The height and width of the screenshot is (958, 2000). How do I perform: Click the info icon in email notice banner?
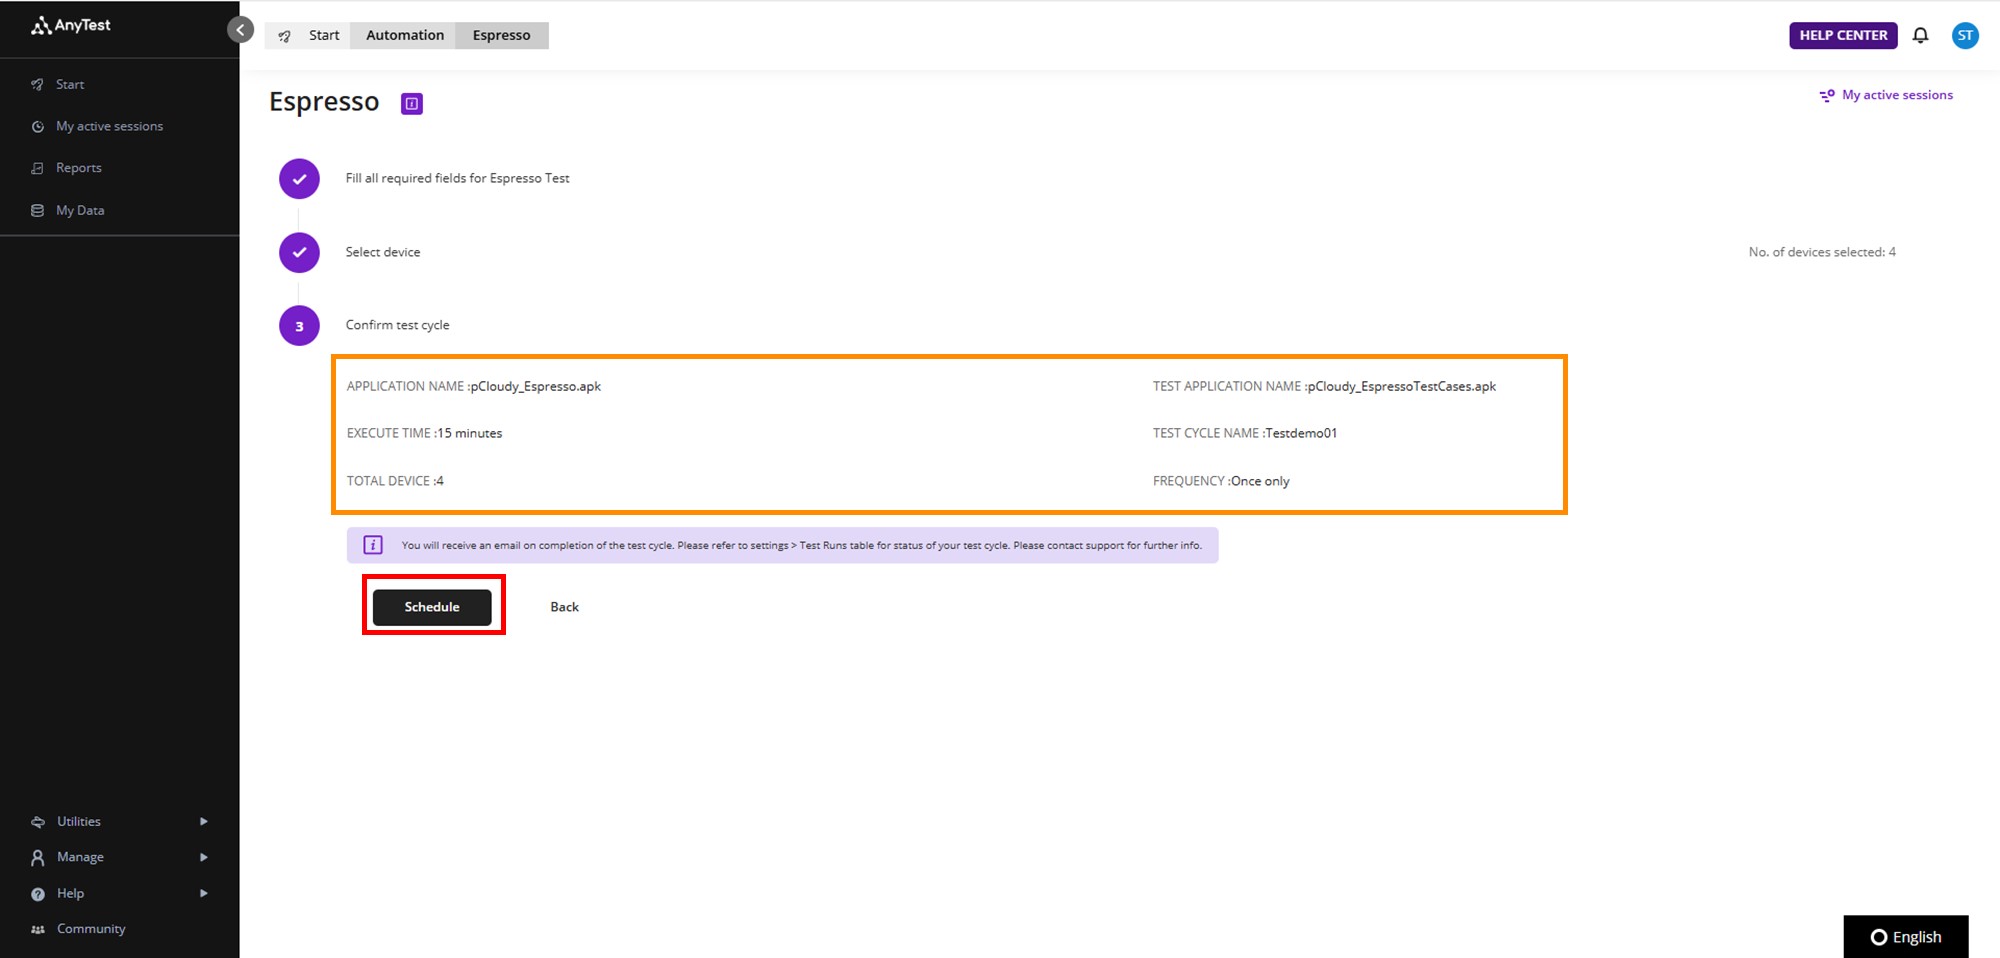click(373, 545)
